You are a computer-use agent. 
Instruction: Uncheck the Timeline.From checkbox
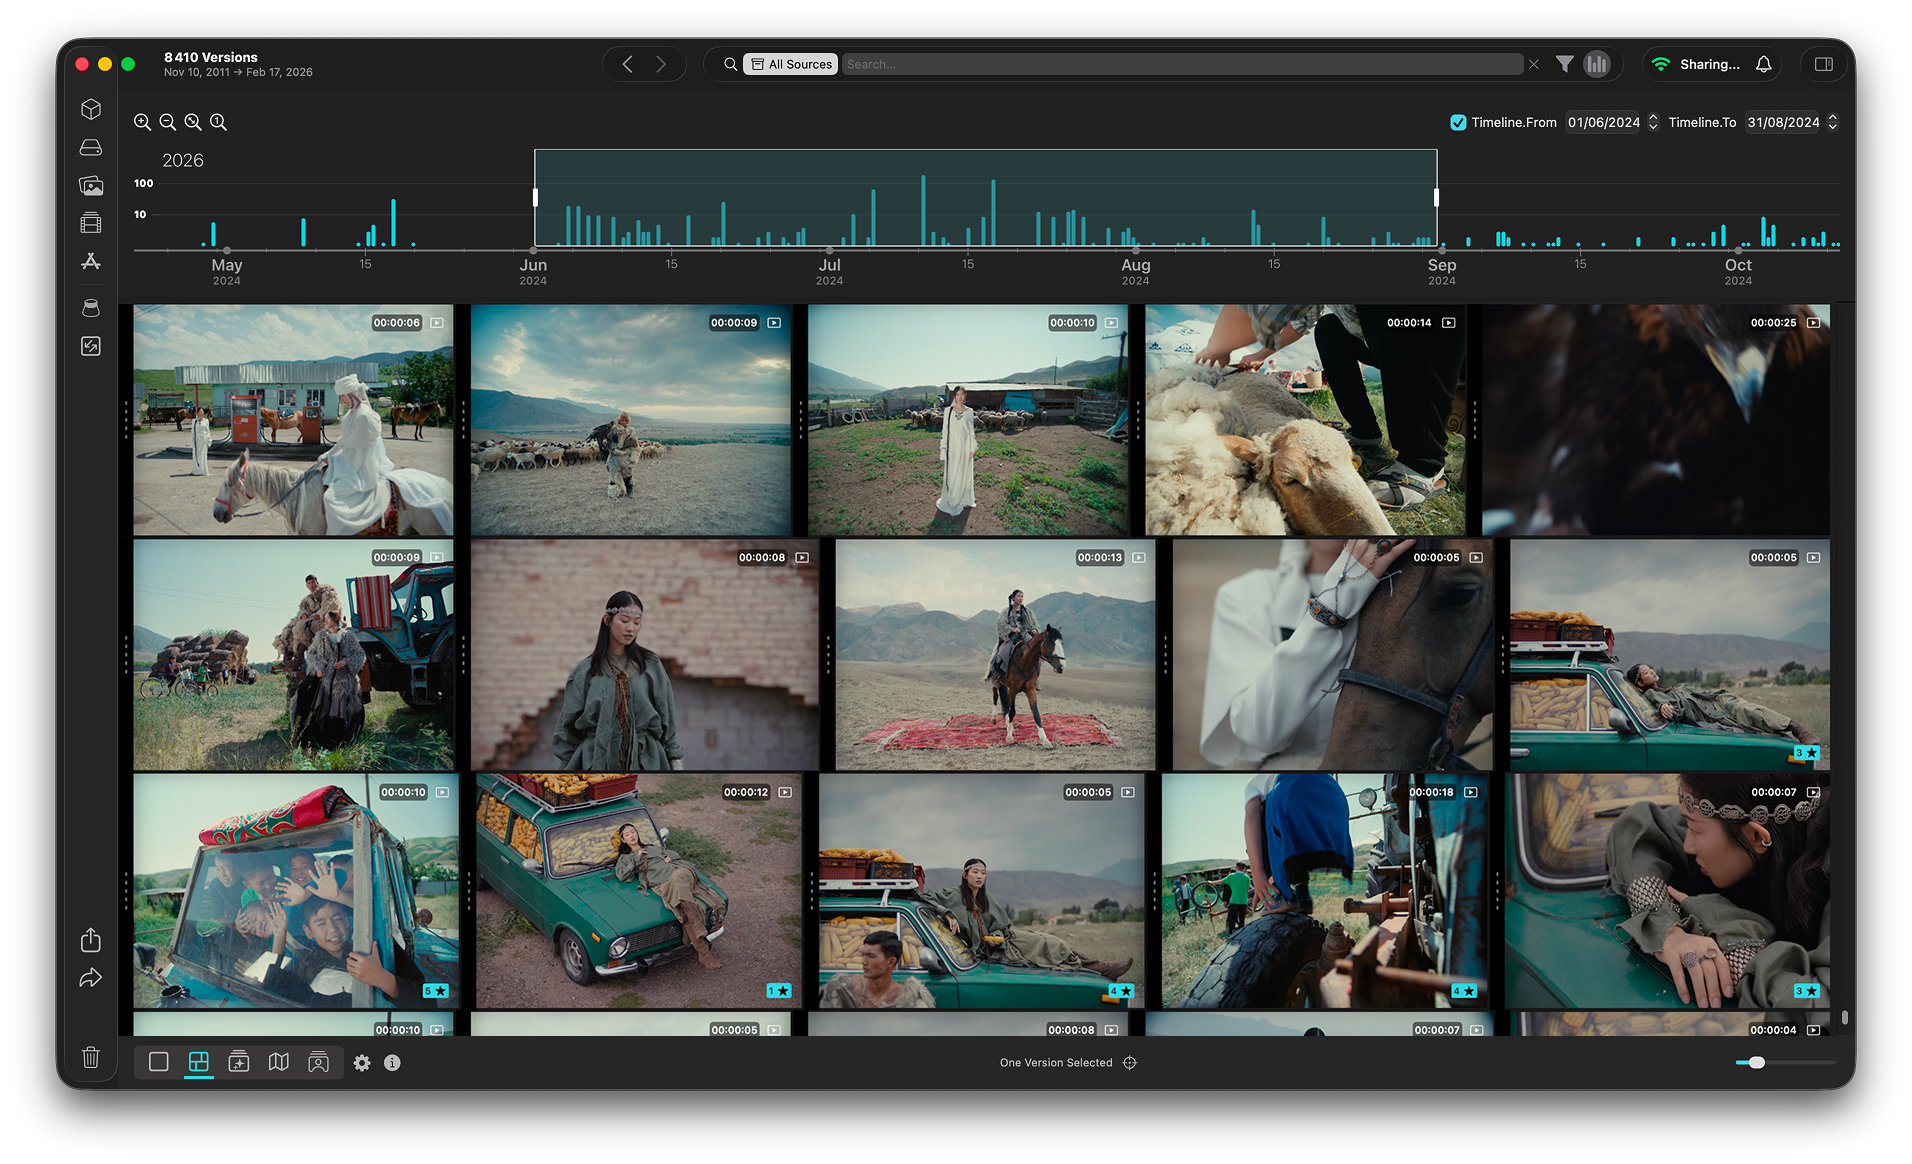1458,122
